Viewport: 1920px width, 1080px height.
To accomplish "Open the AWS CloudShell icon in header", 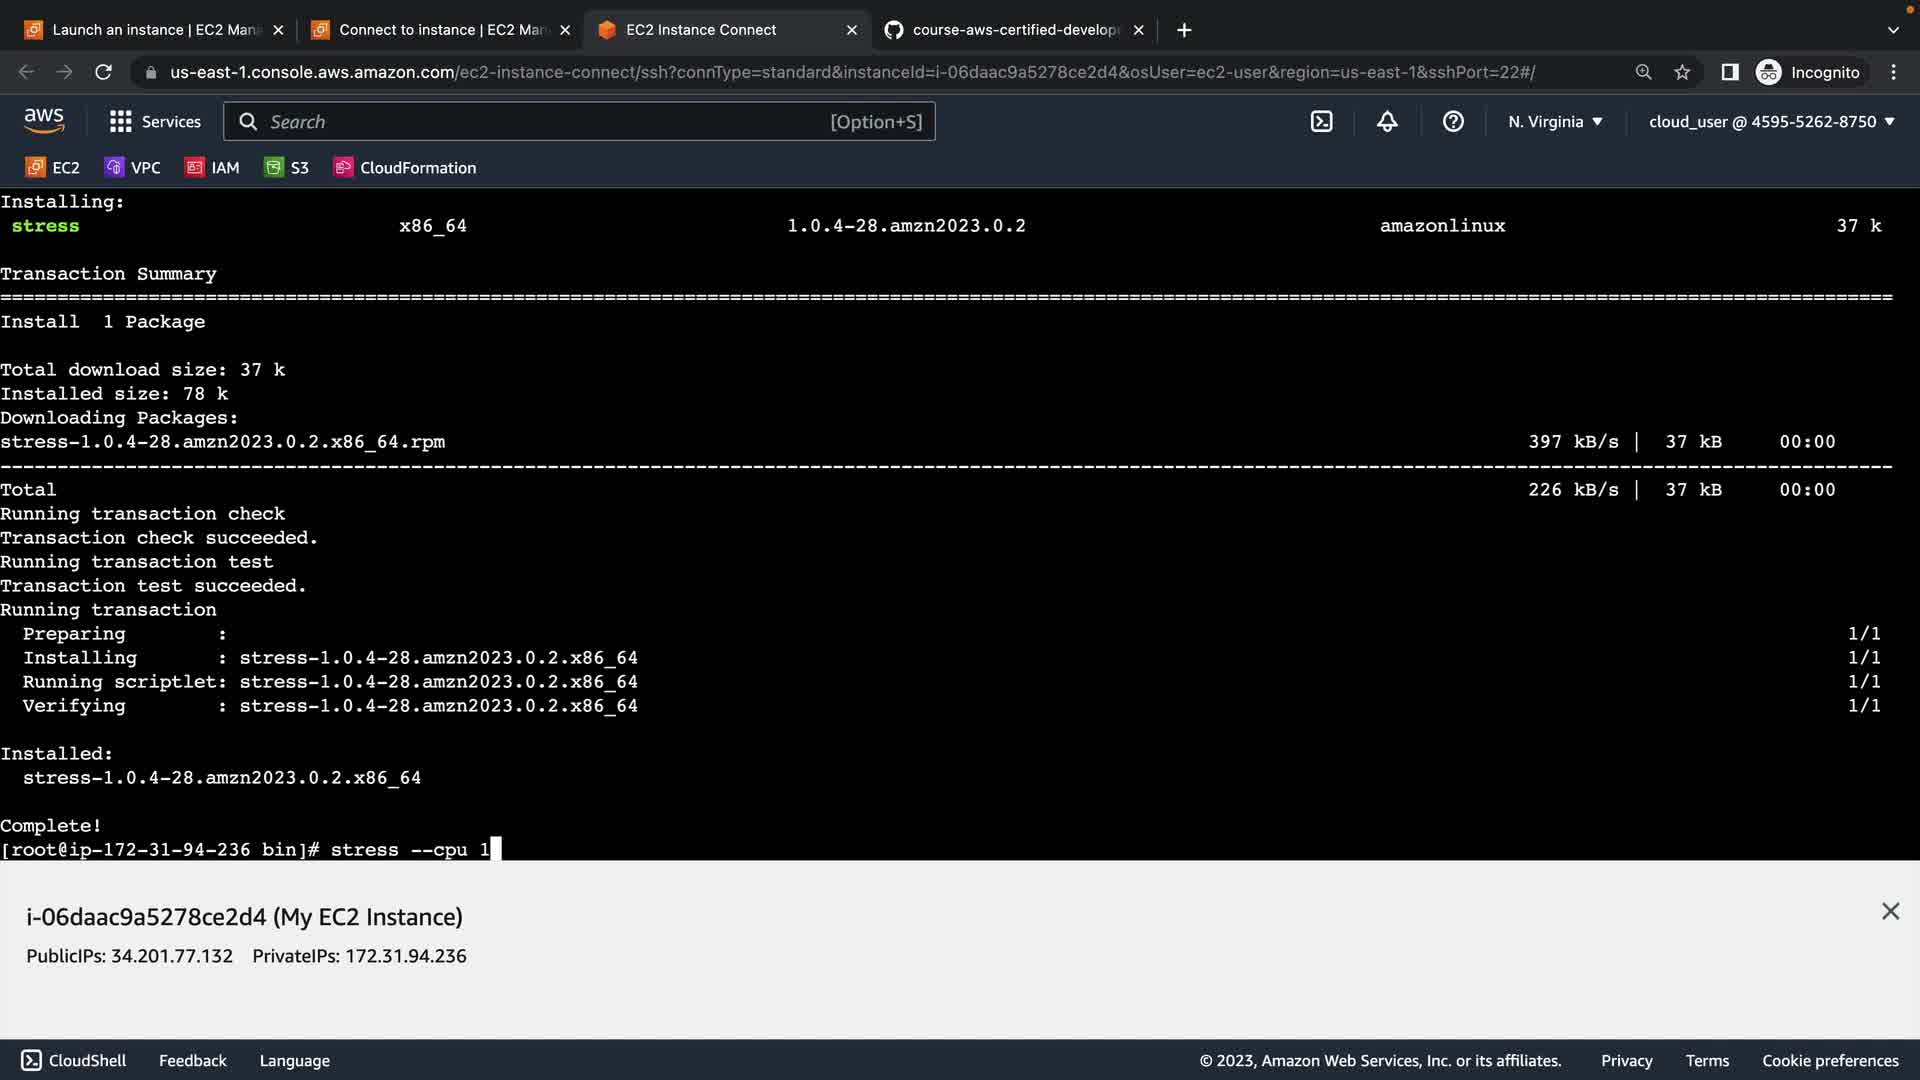I will point(1321,121).
